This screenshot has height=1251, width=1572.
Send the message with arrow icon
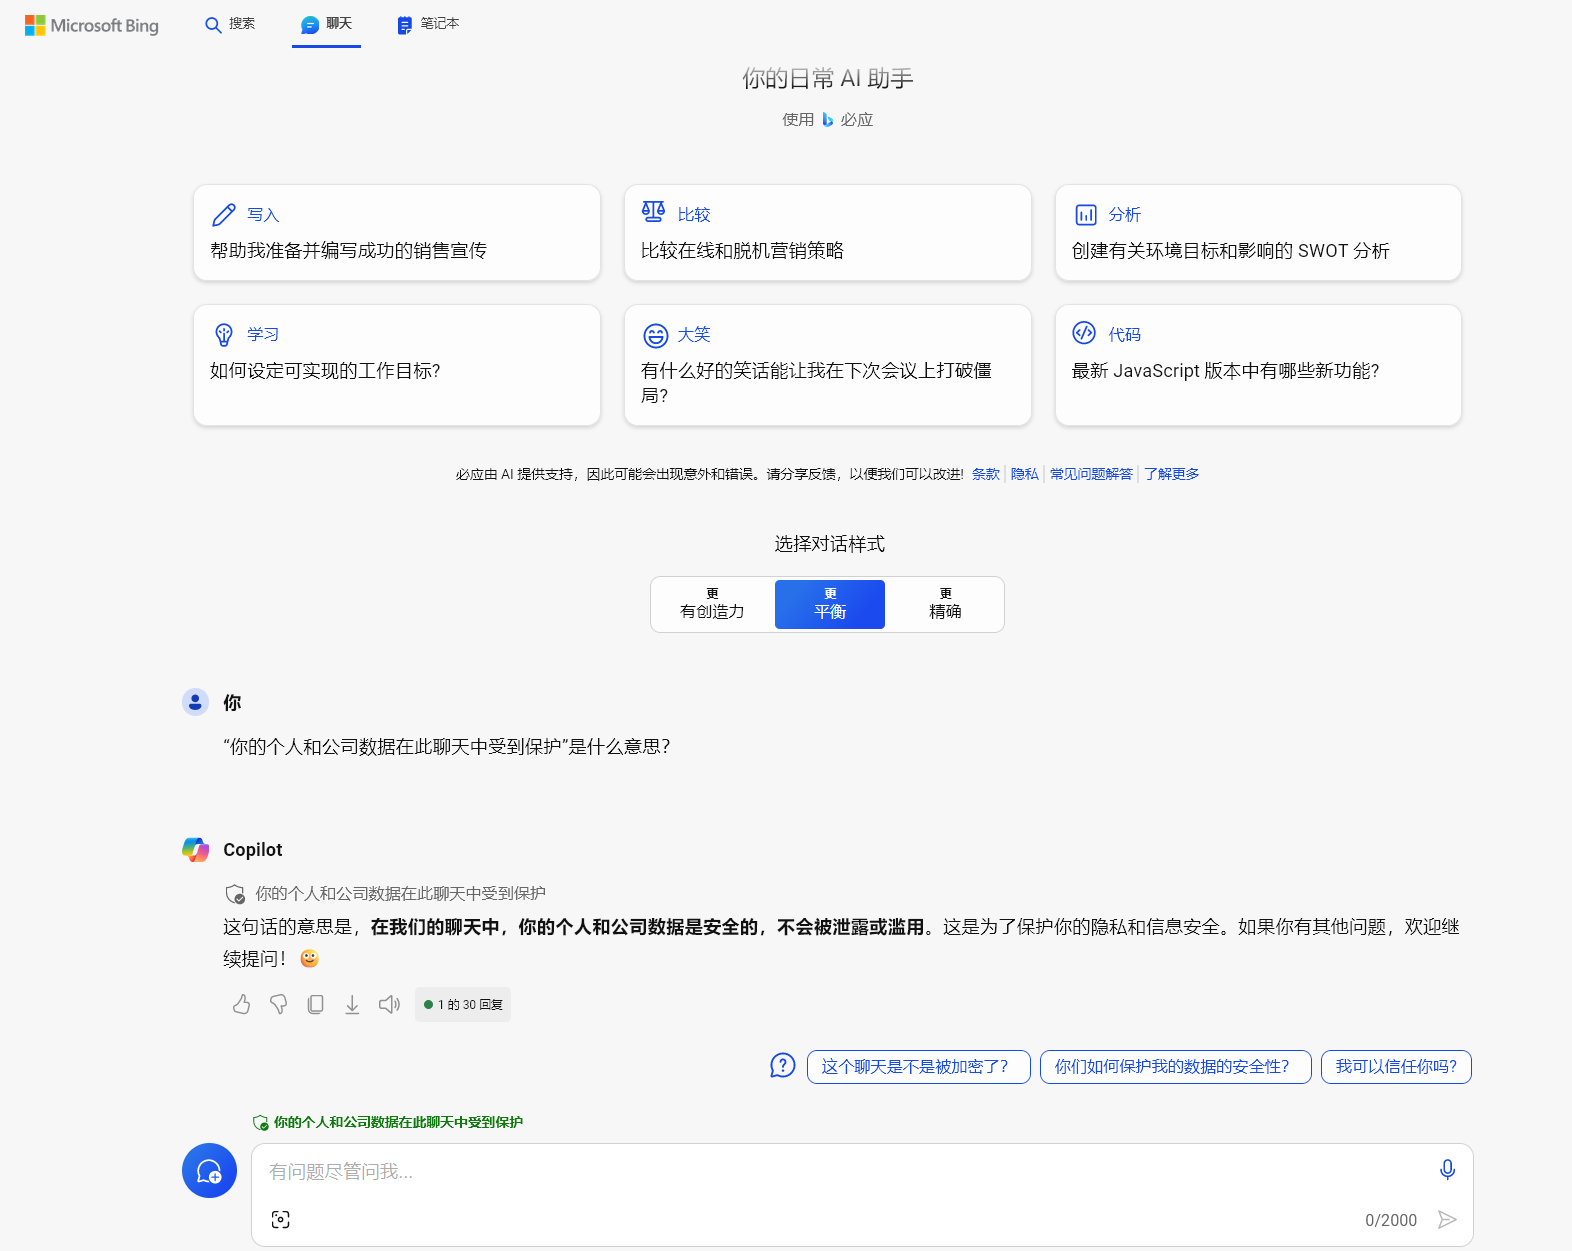[x=1447, y=1220]
